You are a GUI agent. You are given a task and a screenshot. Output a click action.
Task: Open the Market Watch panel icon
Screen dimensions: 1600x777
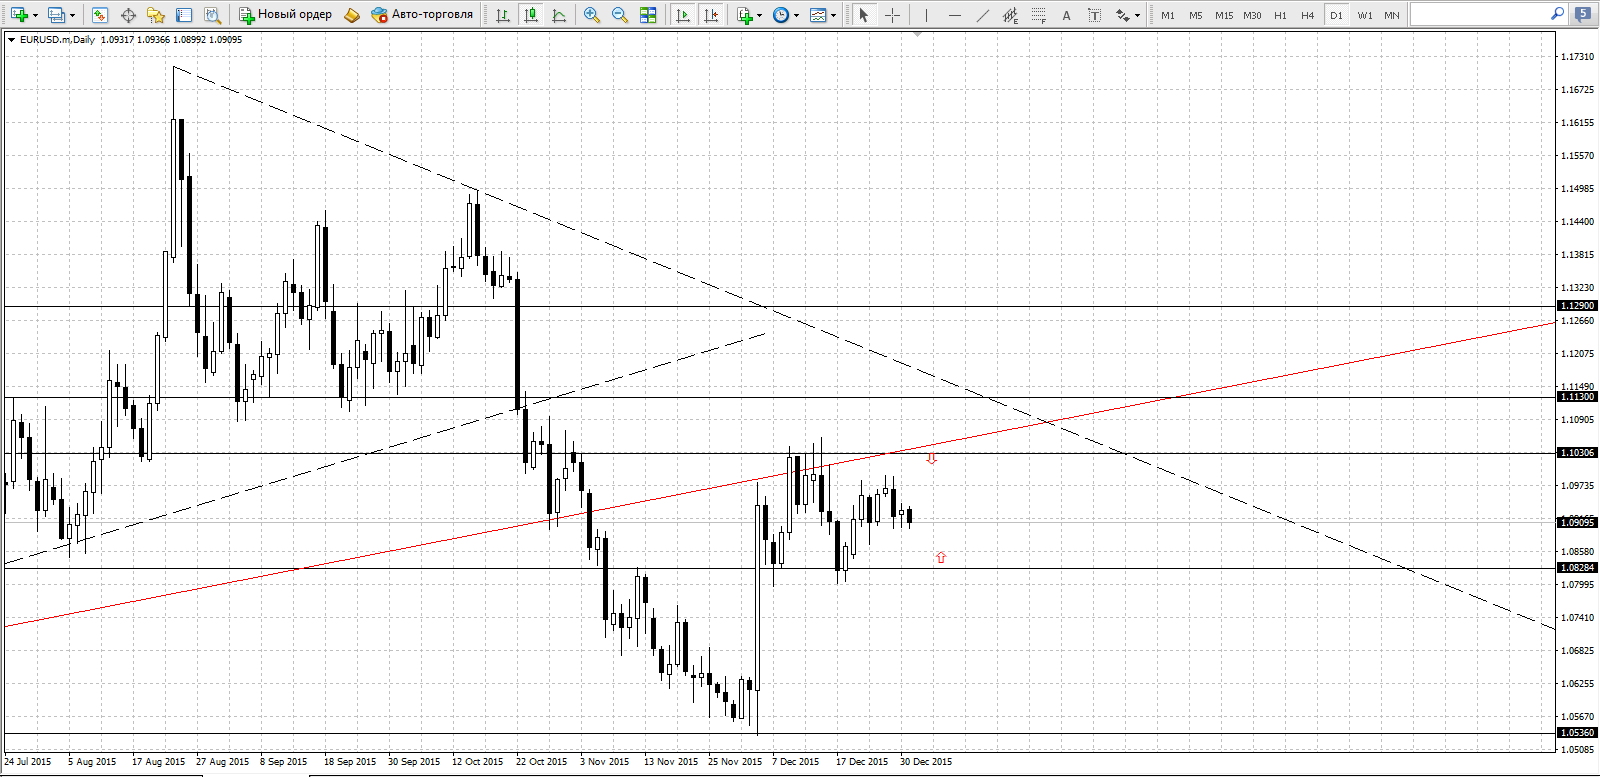[x=99, y=15]
